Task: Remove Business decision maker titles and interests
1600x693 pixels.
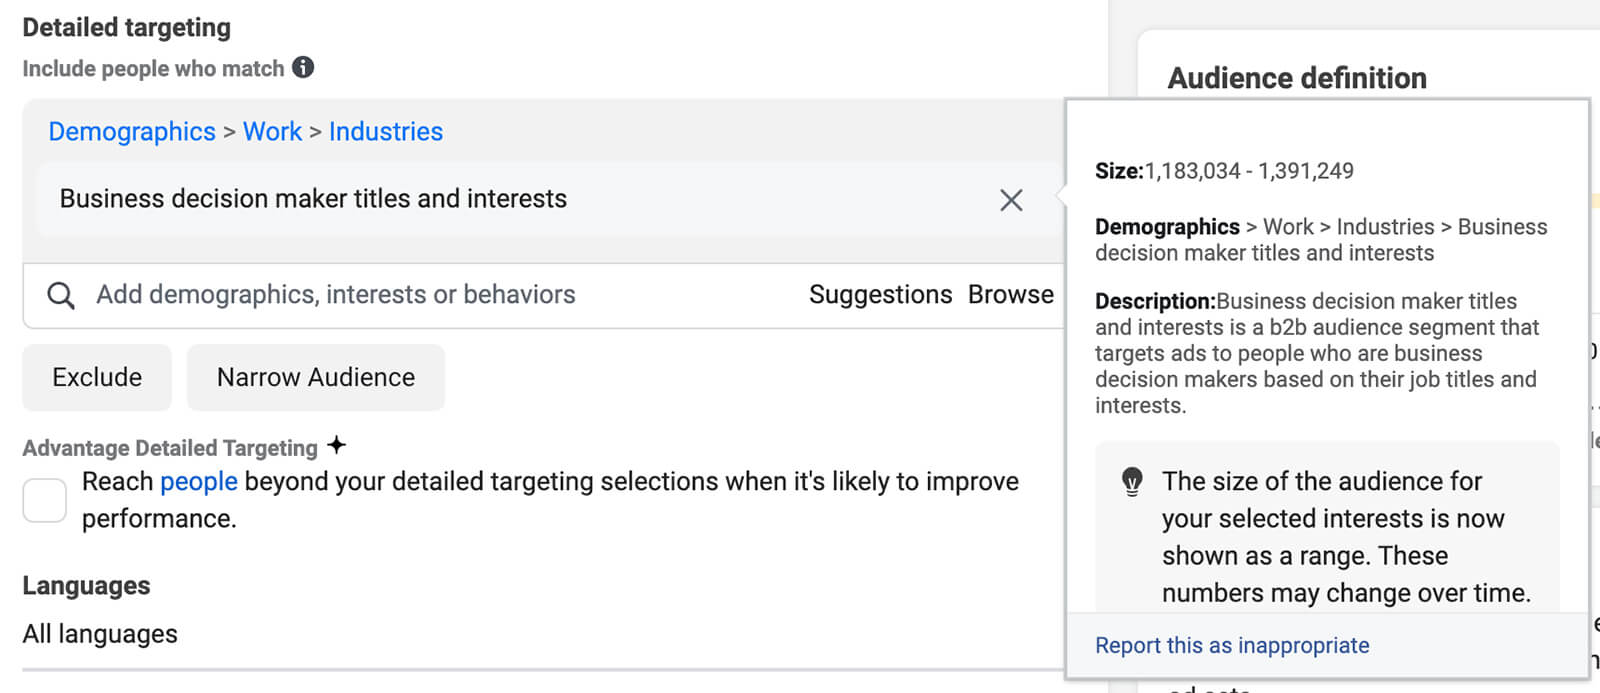Action: click(1011, 200)
